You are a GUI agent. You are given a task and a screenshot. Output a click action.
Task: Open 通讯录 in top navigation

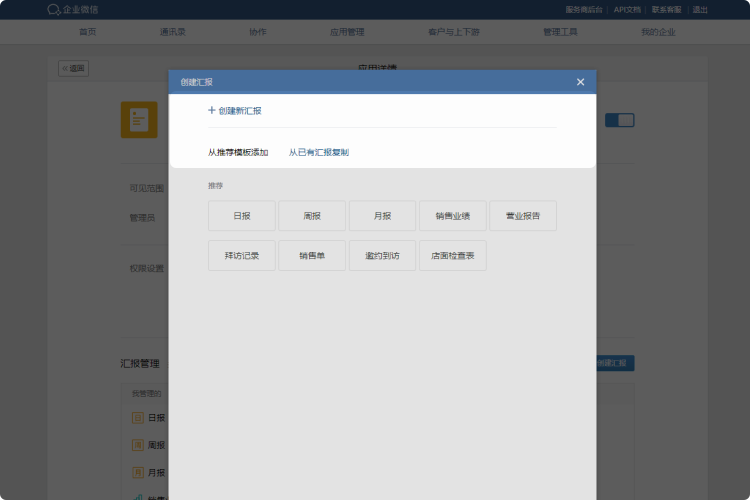[x=173, y=32]
